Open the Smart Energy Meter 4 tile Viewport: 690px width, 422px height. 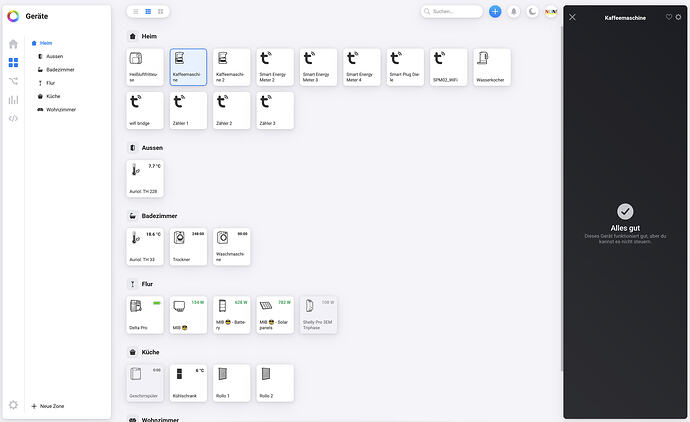(x=362, y=67)
